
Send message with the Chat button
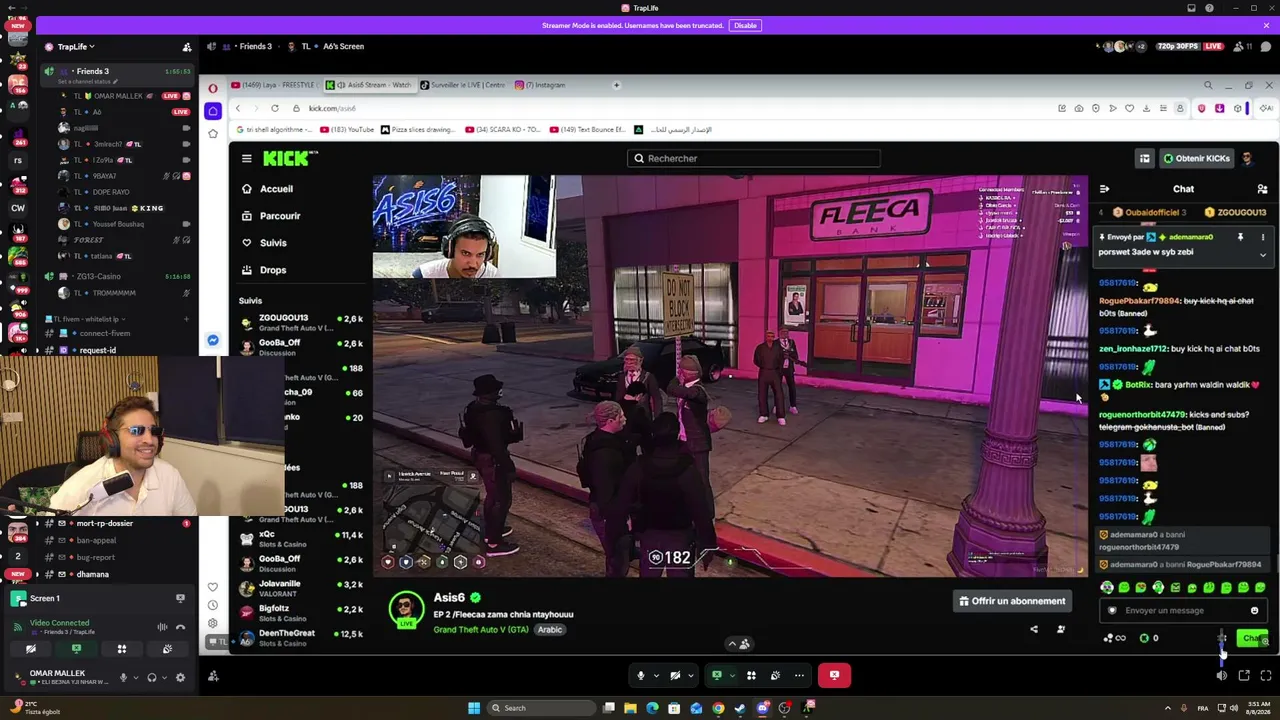pyautogui.click(x=1253, y=638)
